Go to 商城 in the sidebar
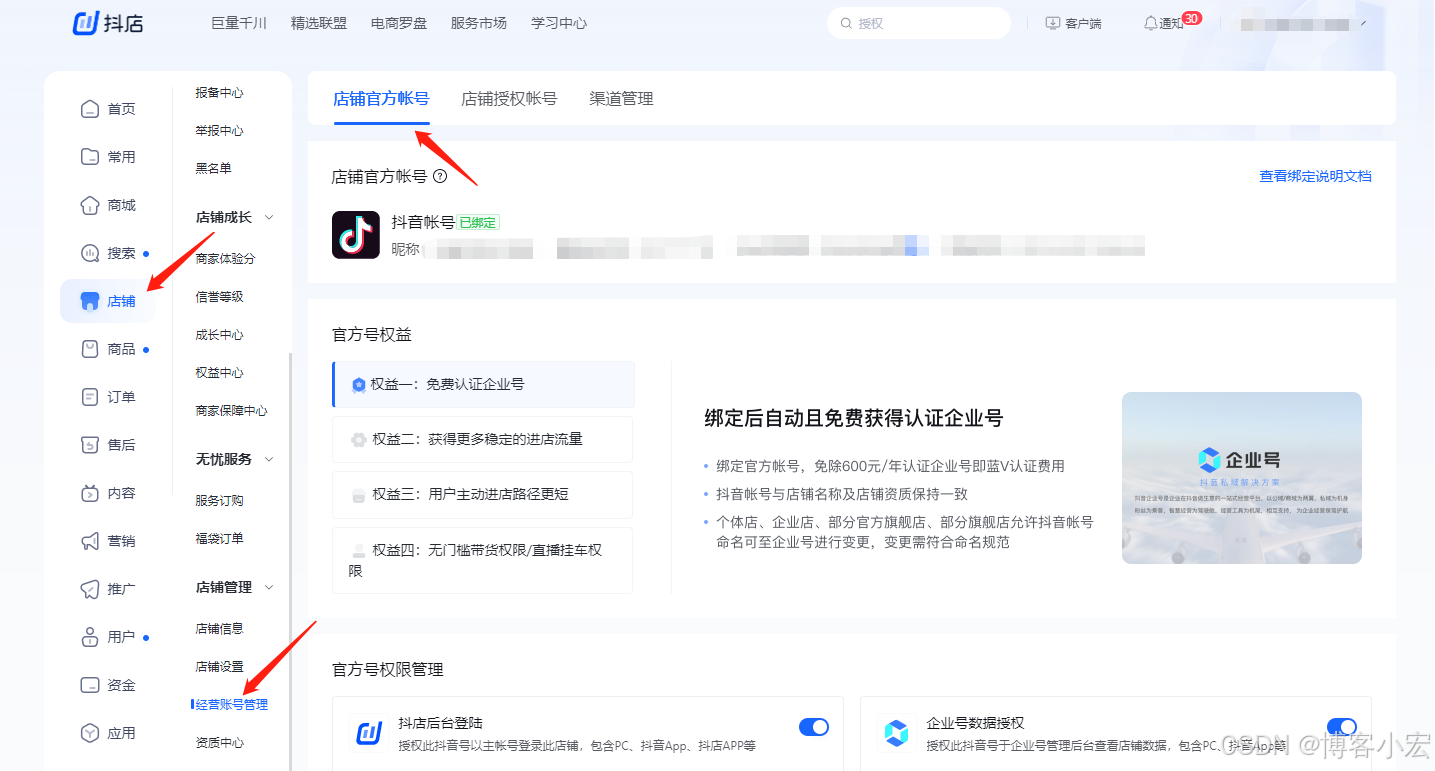 [108, 205]
